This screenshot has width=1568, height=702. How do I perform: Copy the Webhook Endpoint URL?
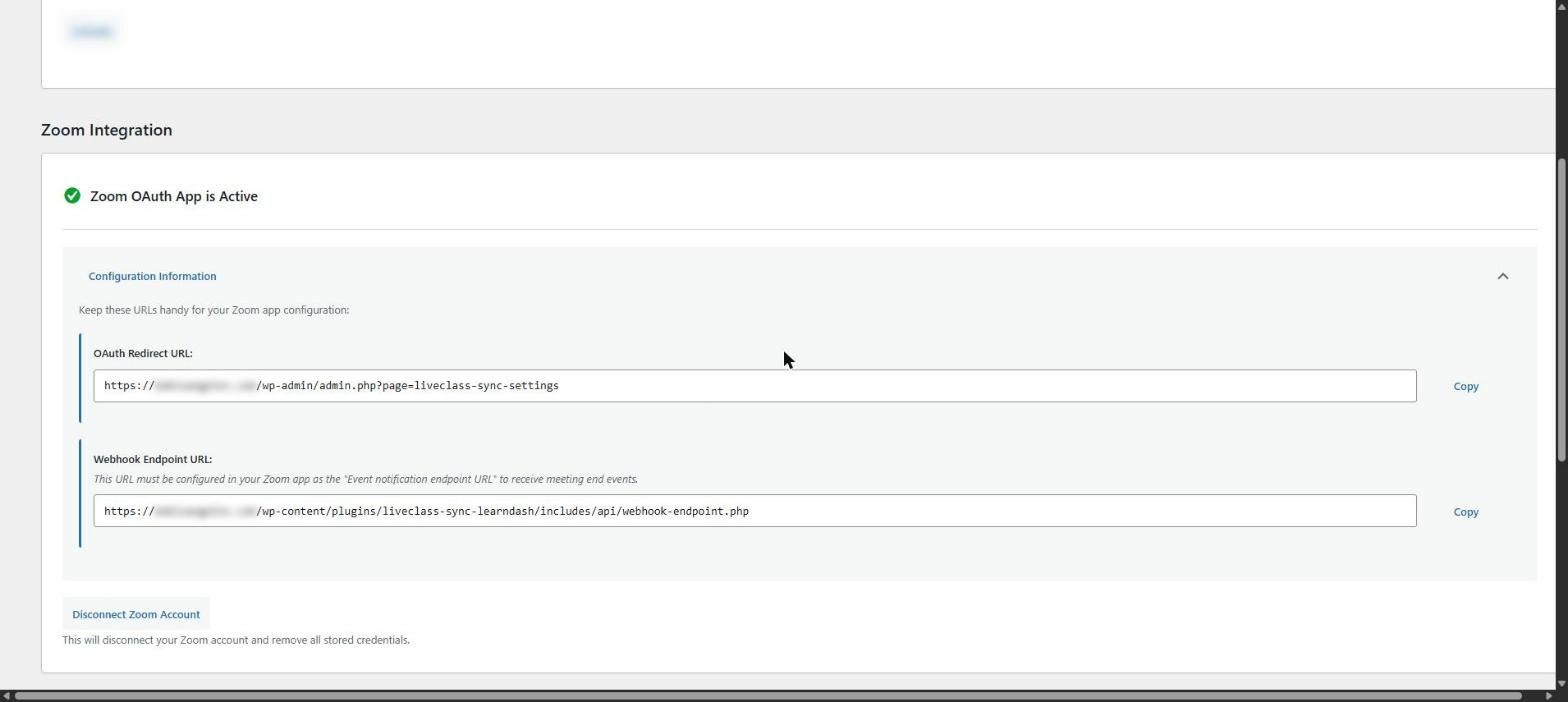coord(1465,512)
